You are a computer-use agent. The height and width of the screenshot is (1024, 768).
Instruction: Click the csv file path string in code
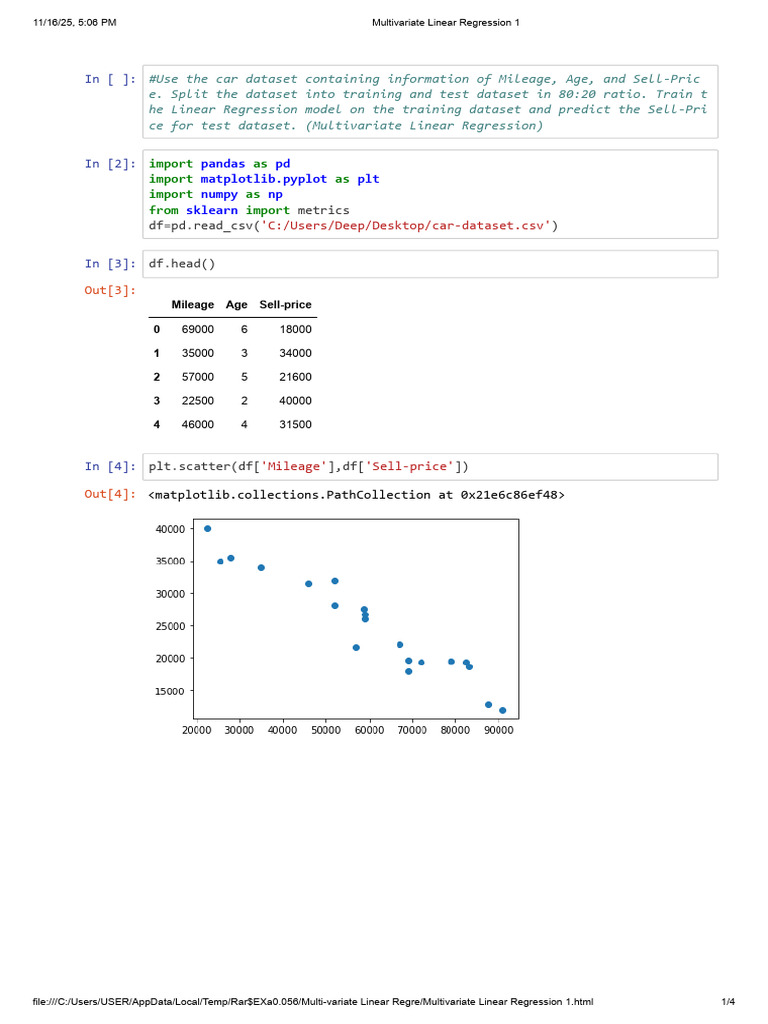(x=406, y=226)
